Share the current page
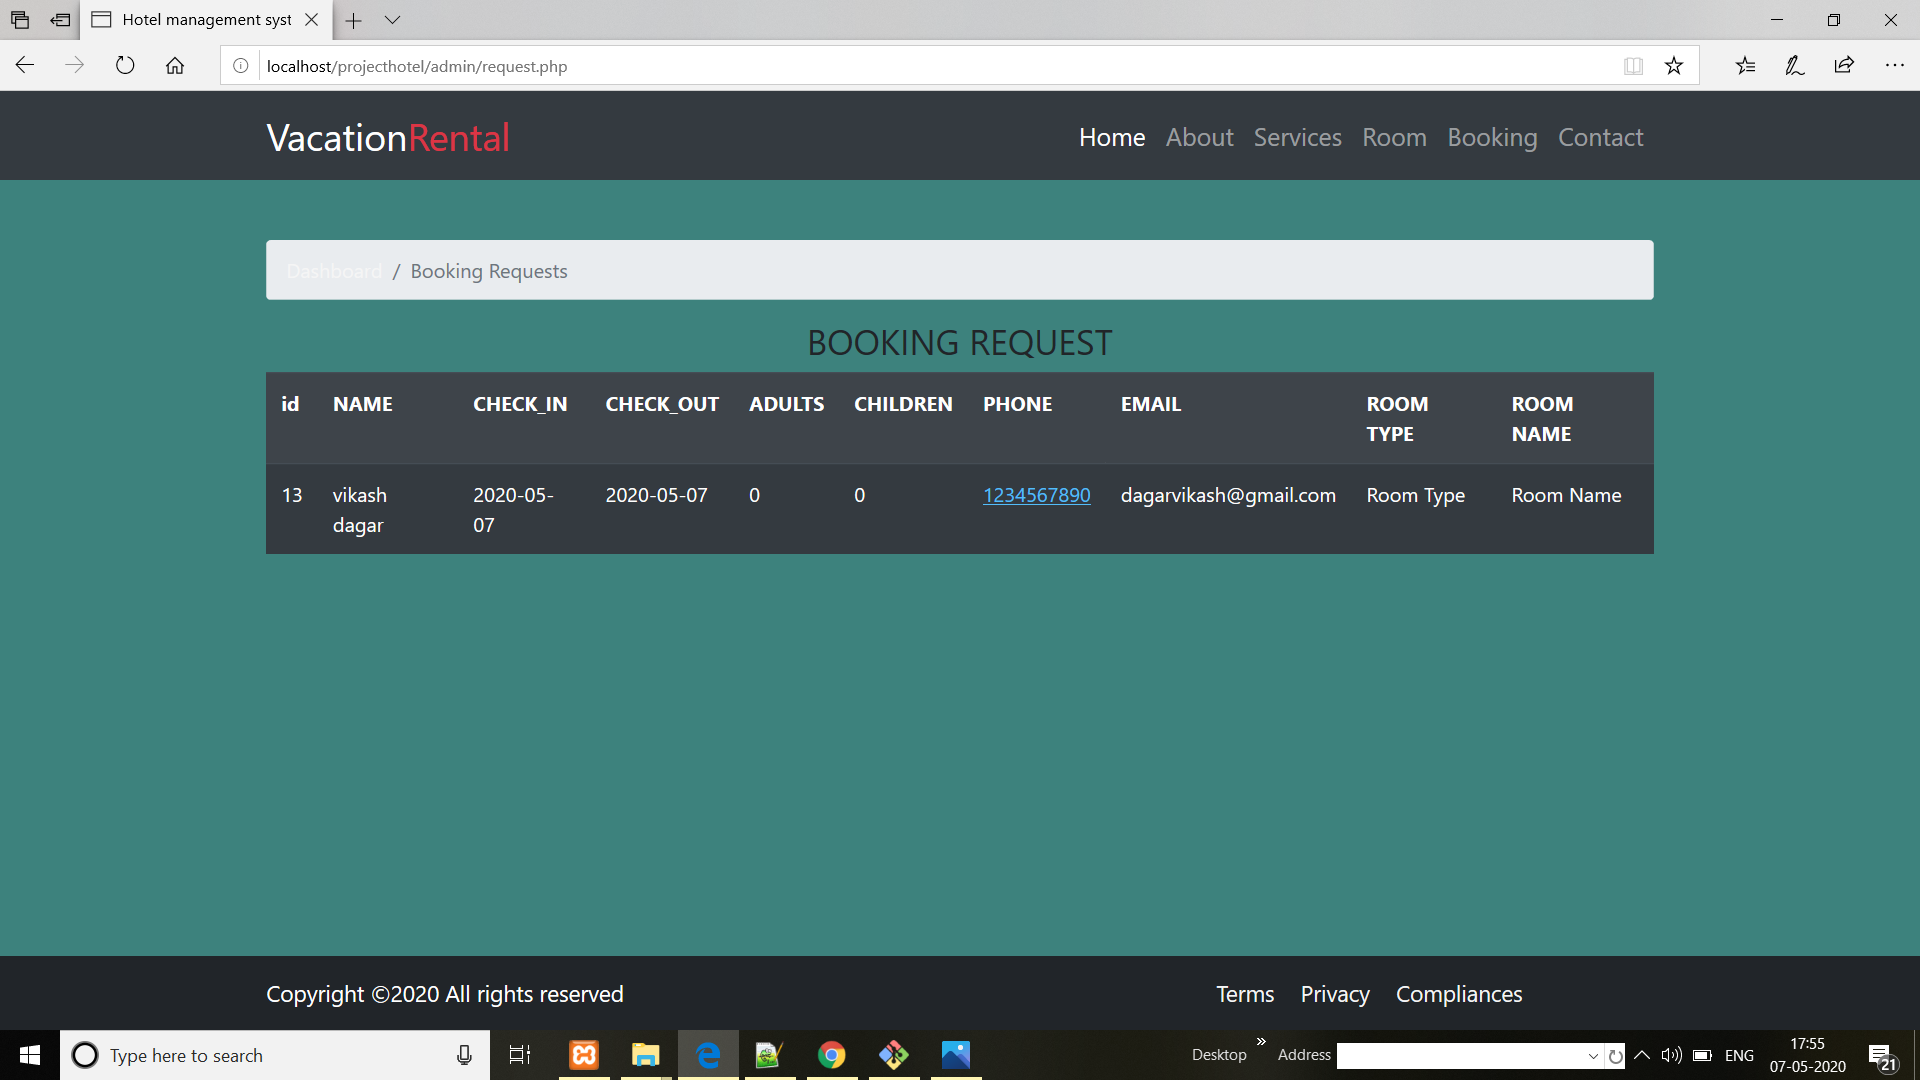1920x1080 pixels. (x=1844, y=66)
